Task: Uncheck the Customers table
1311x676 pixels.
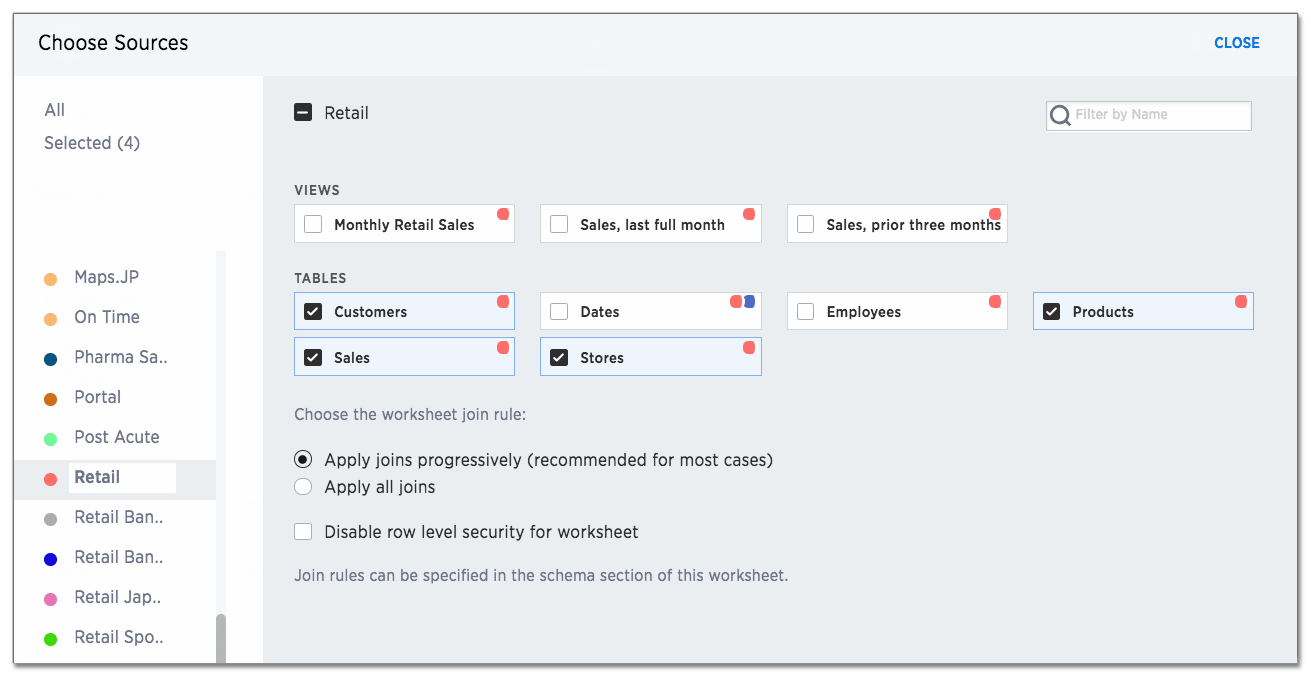Action: [313, 311]
